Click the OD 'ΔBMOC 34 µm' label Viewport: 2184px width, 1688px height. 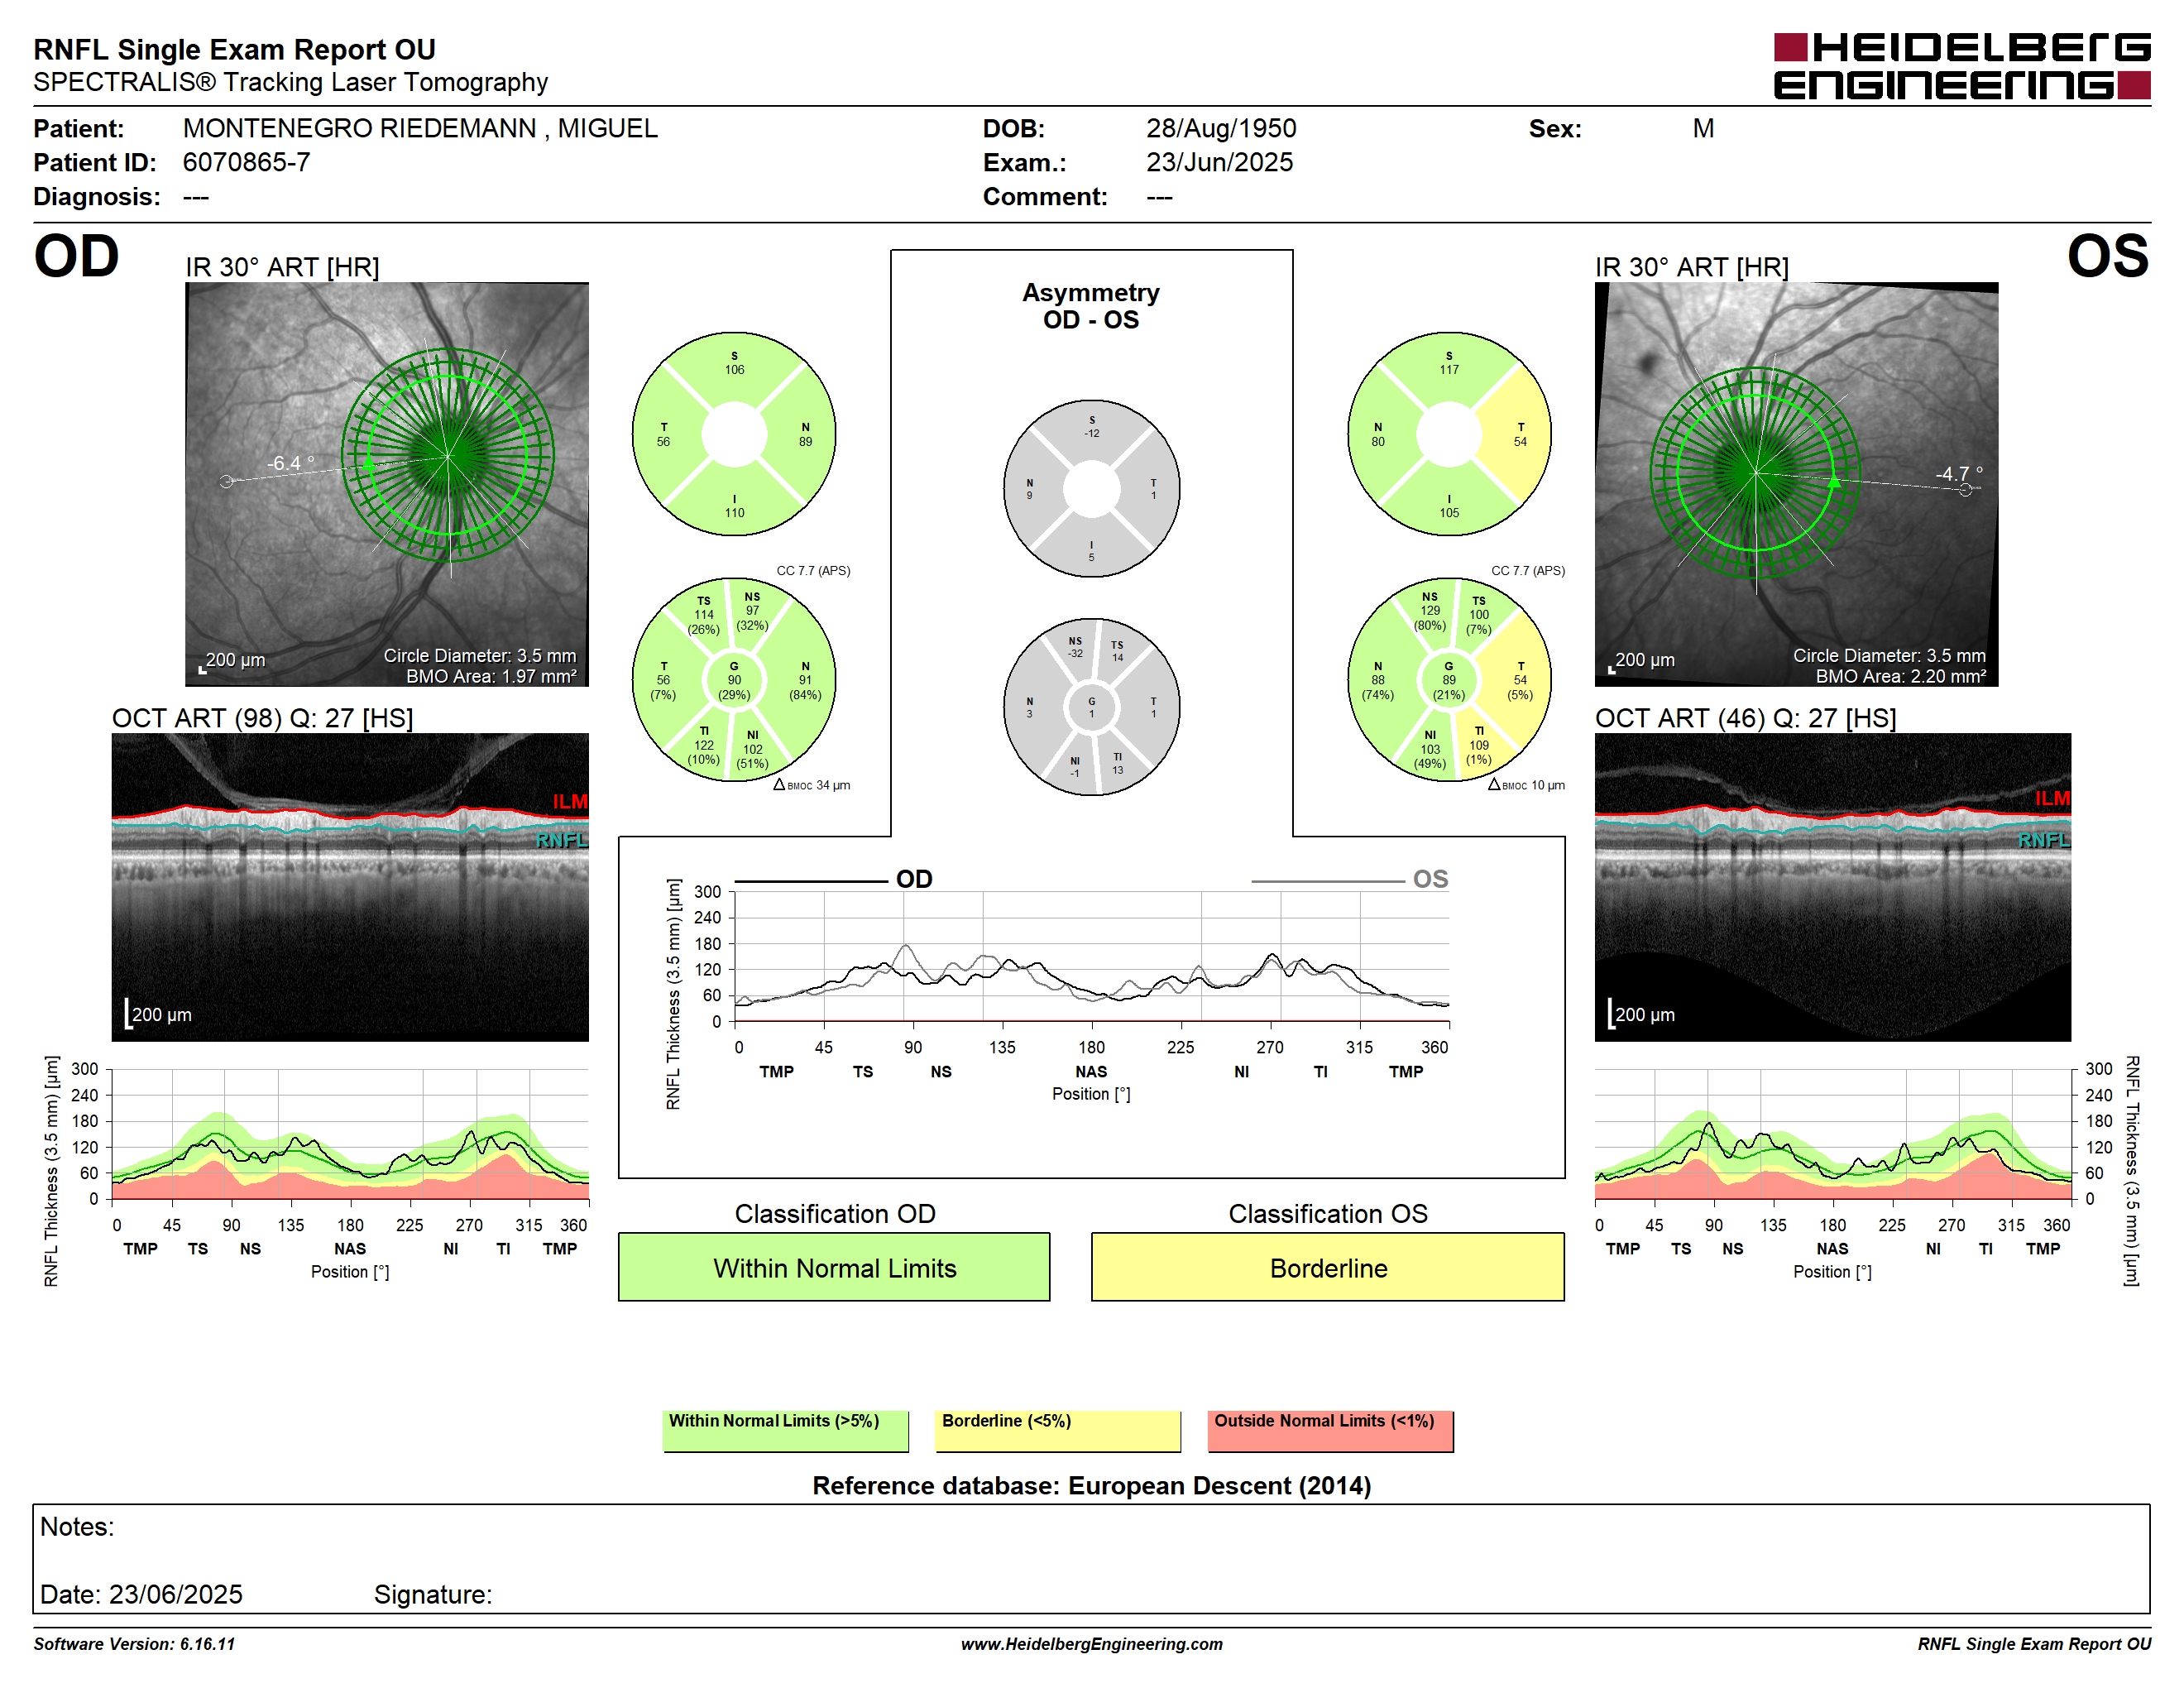pos(811,785)
